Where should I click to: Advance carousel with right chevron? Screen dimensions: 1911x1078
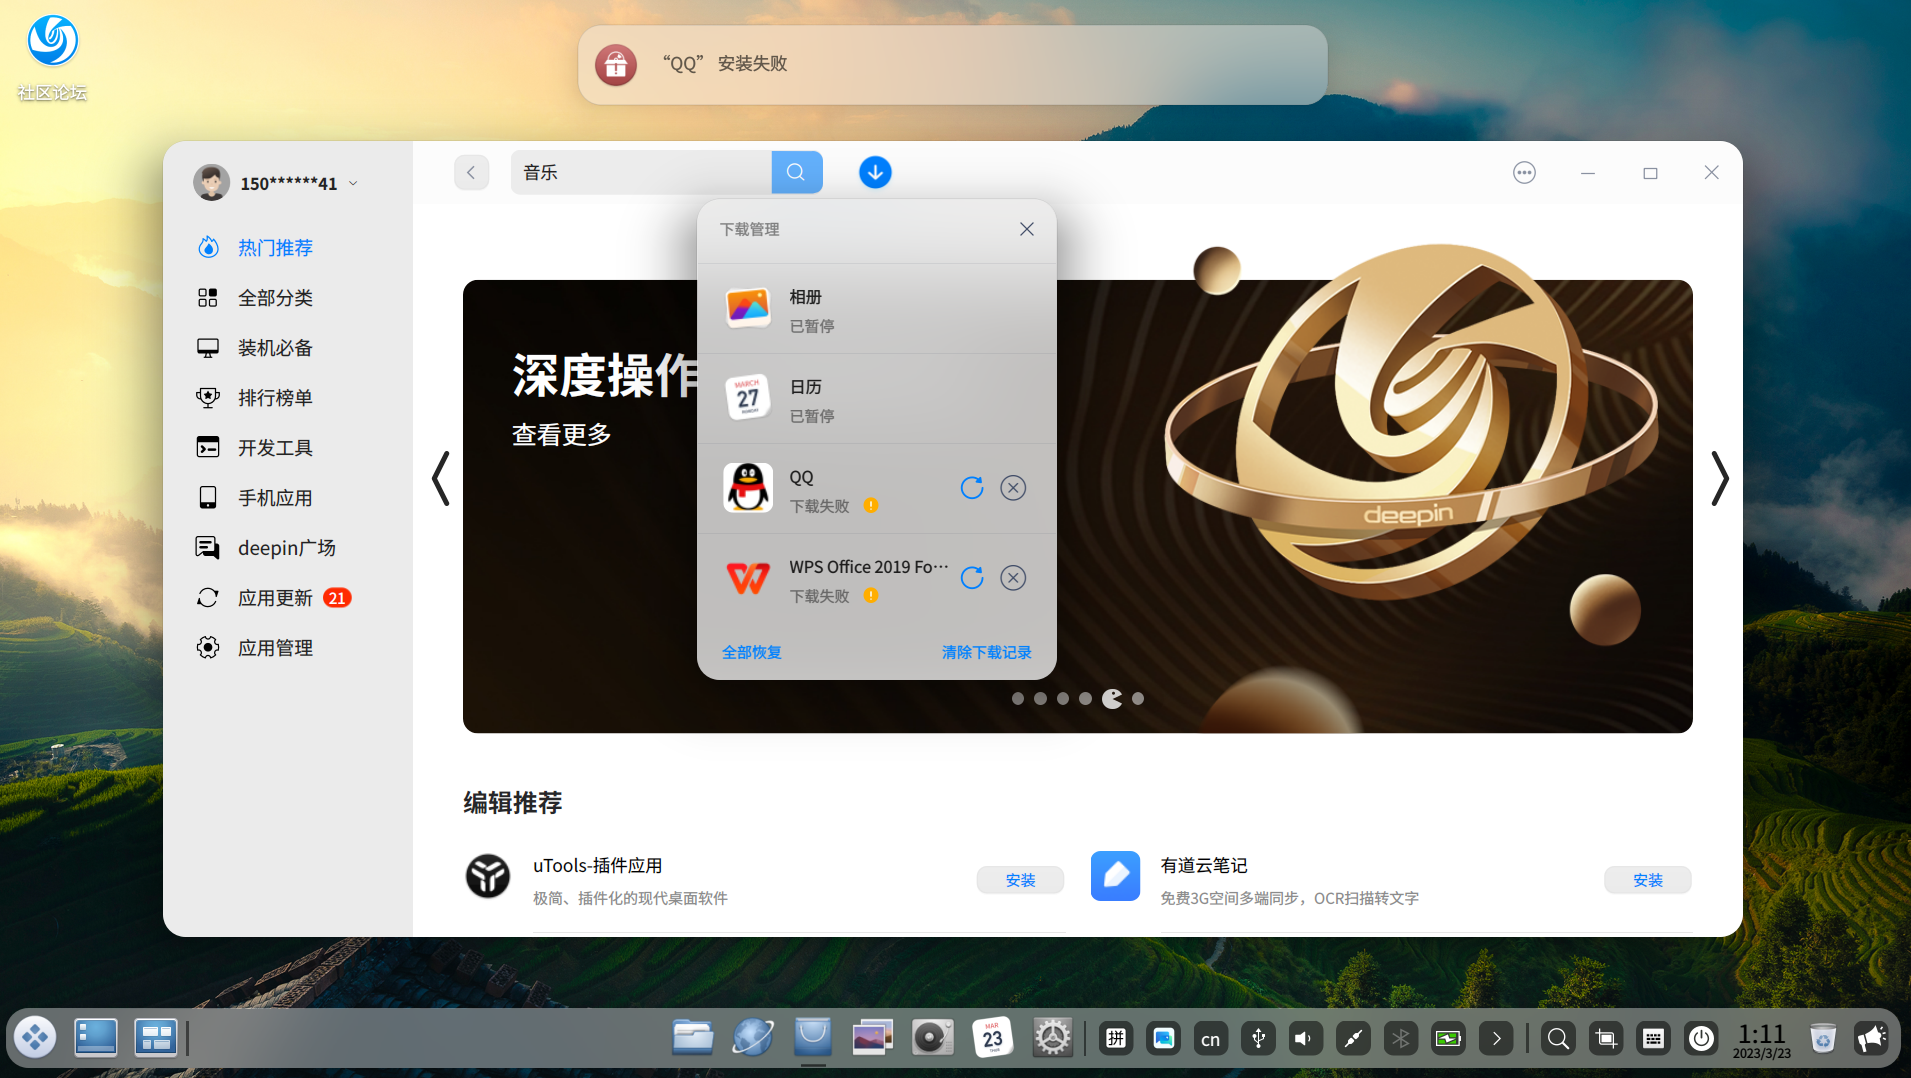click(x=1720, y=479)
